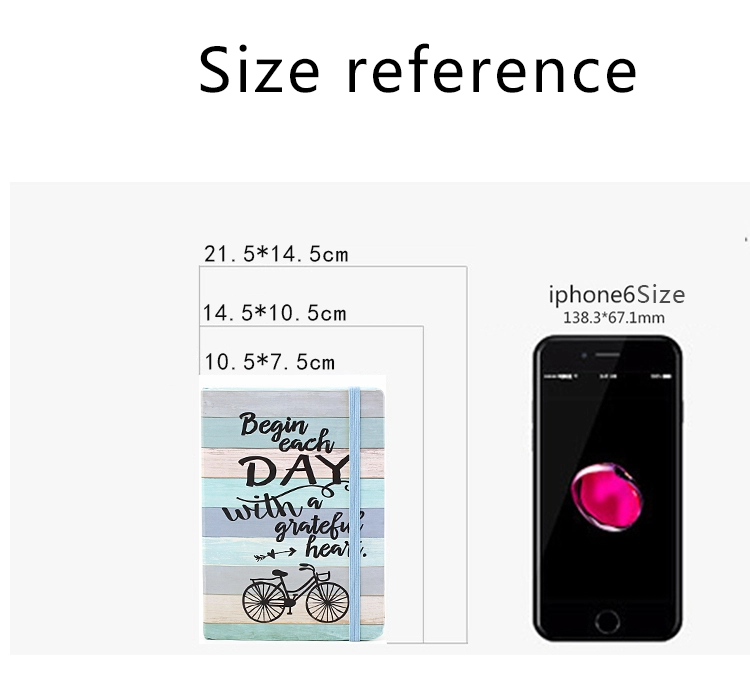Image resolution: width=750 pixels, height=693 pixels.
Task: Click the blue elastic band on notebook
Action: pos(354,514)
